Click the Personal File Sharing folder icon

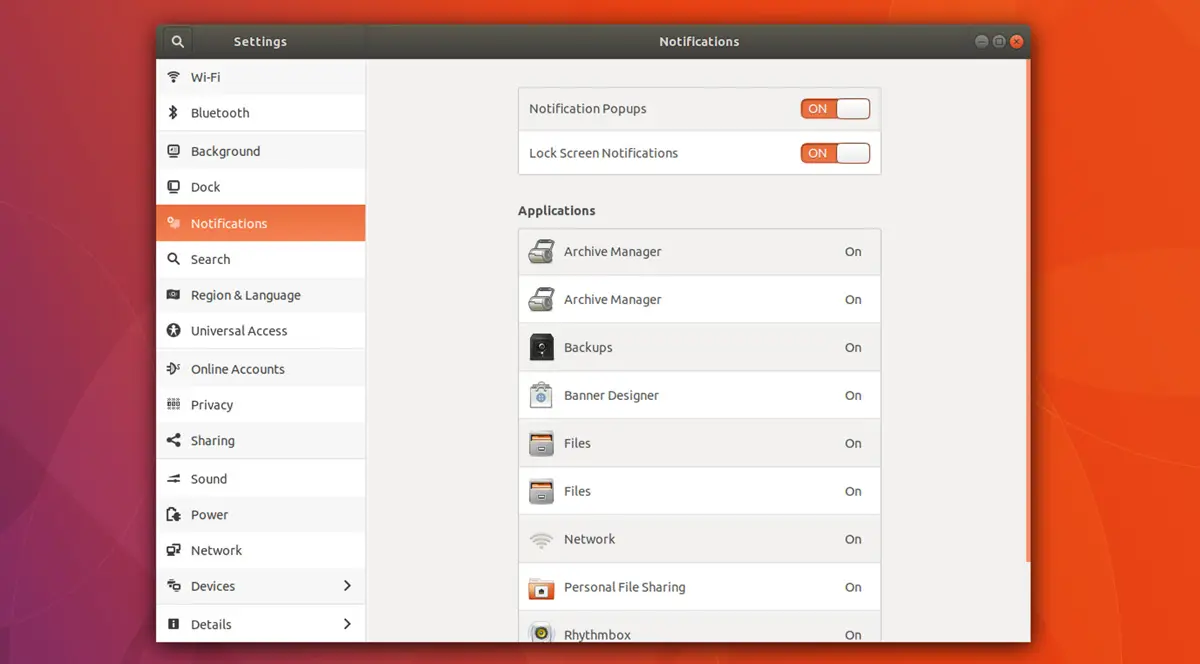pyautogui.click(x=541, y=588)
